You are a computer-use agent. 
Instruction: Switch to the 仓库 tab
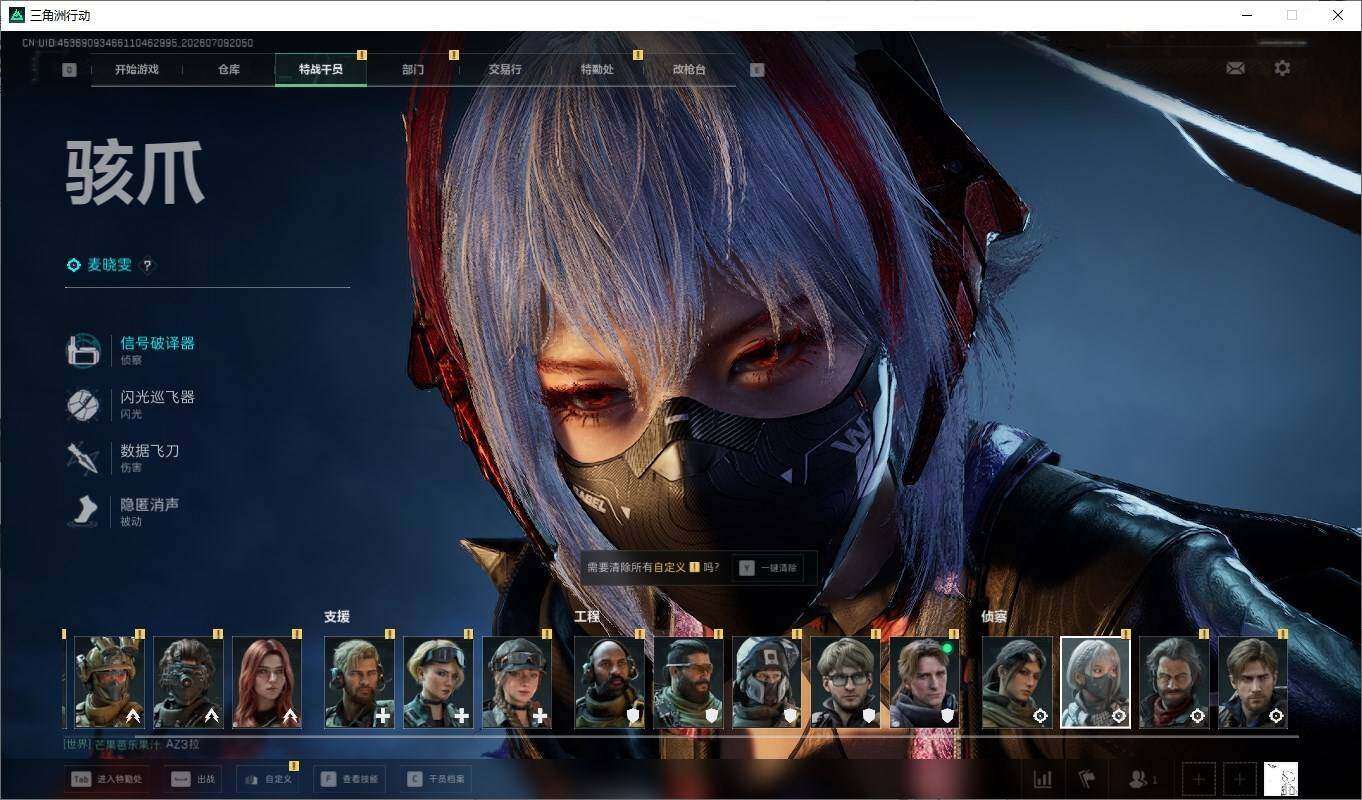point(229,70)
